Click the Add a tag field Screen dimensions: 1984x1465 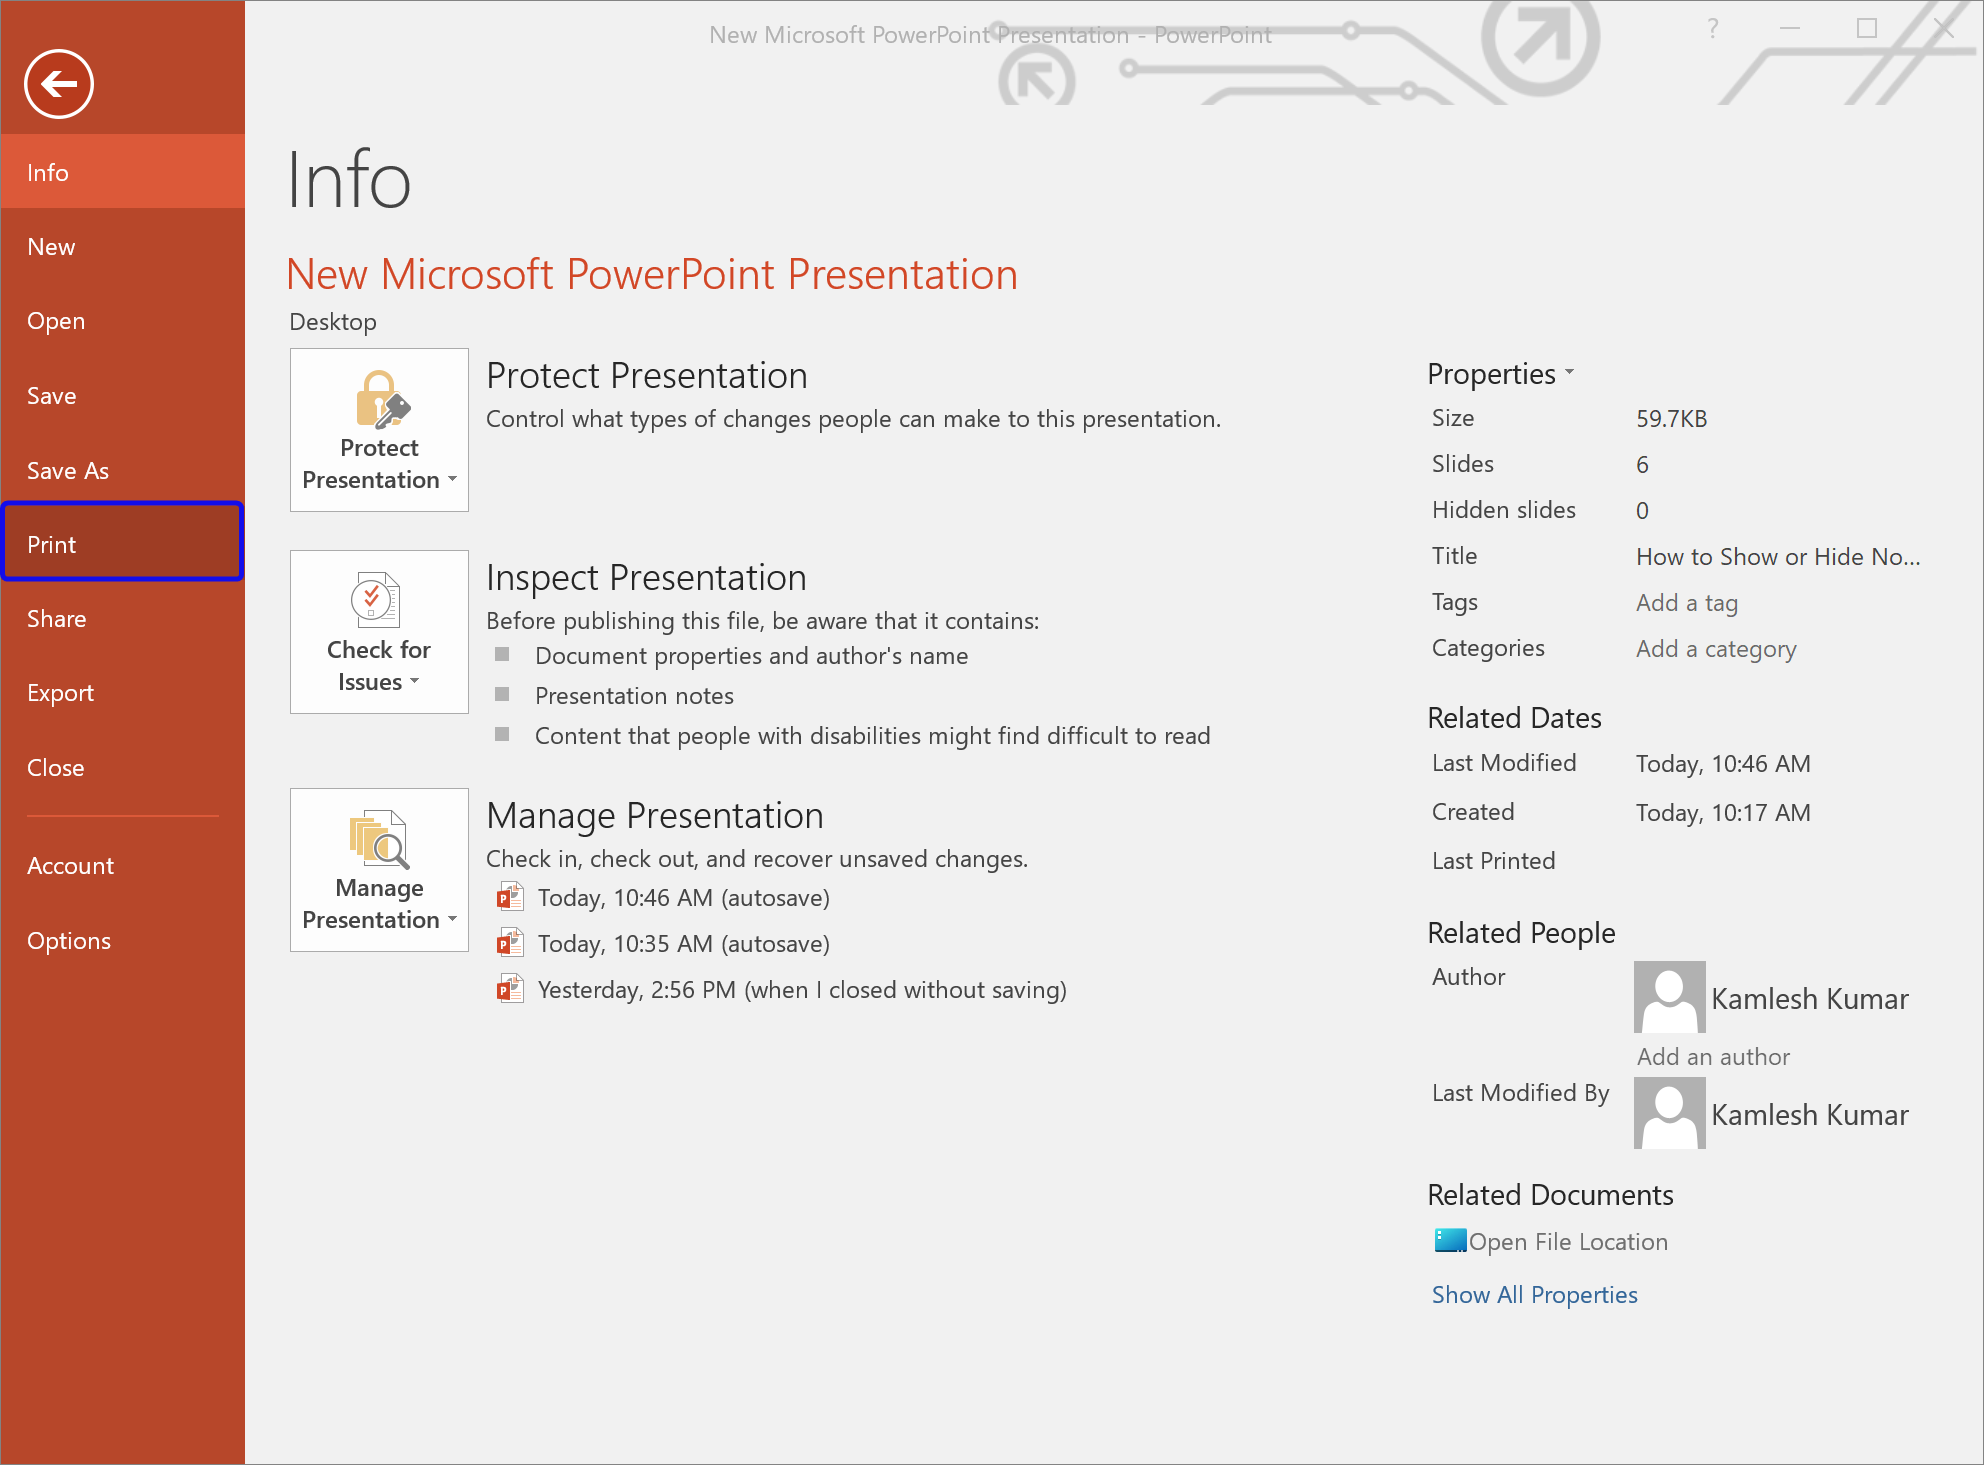[1687, 603]
